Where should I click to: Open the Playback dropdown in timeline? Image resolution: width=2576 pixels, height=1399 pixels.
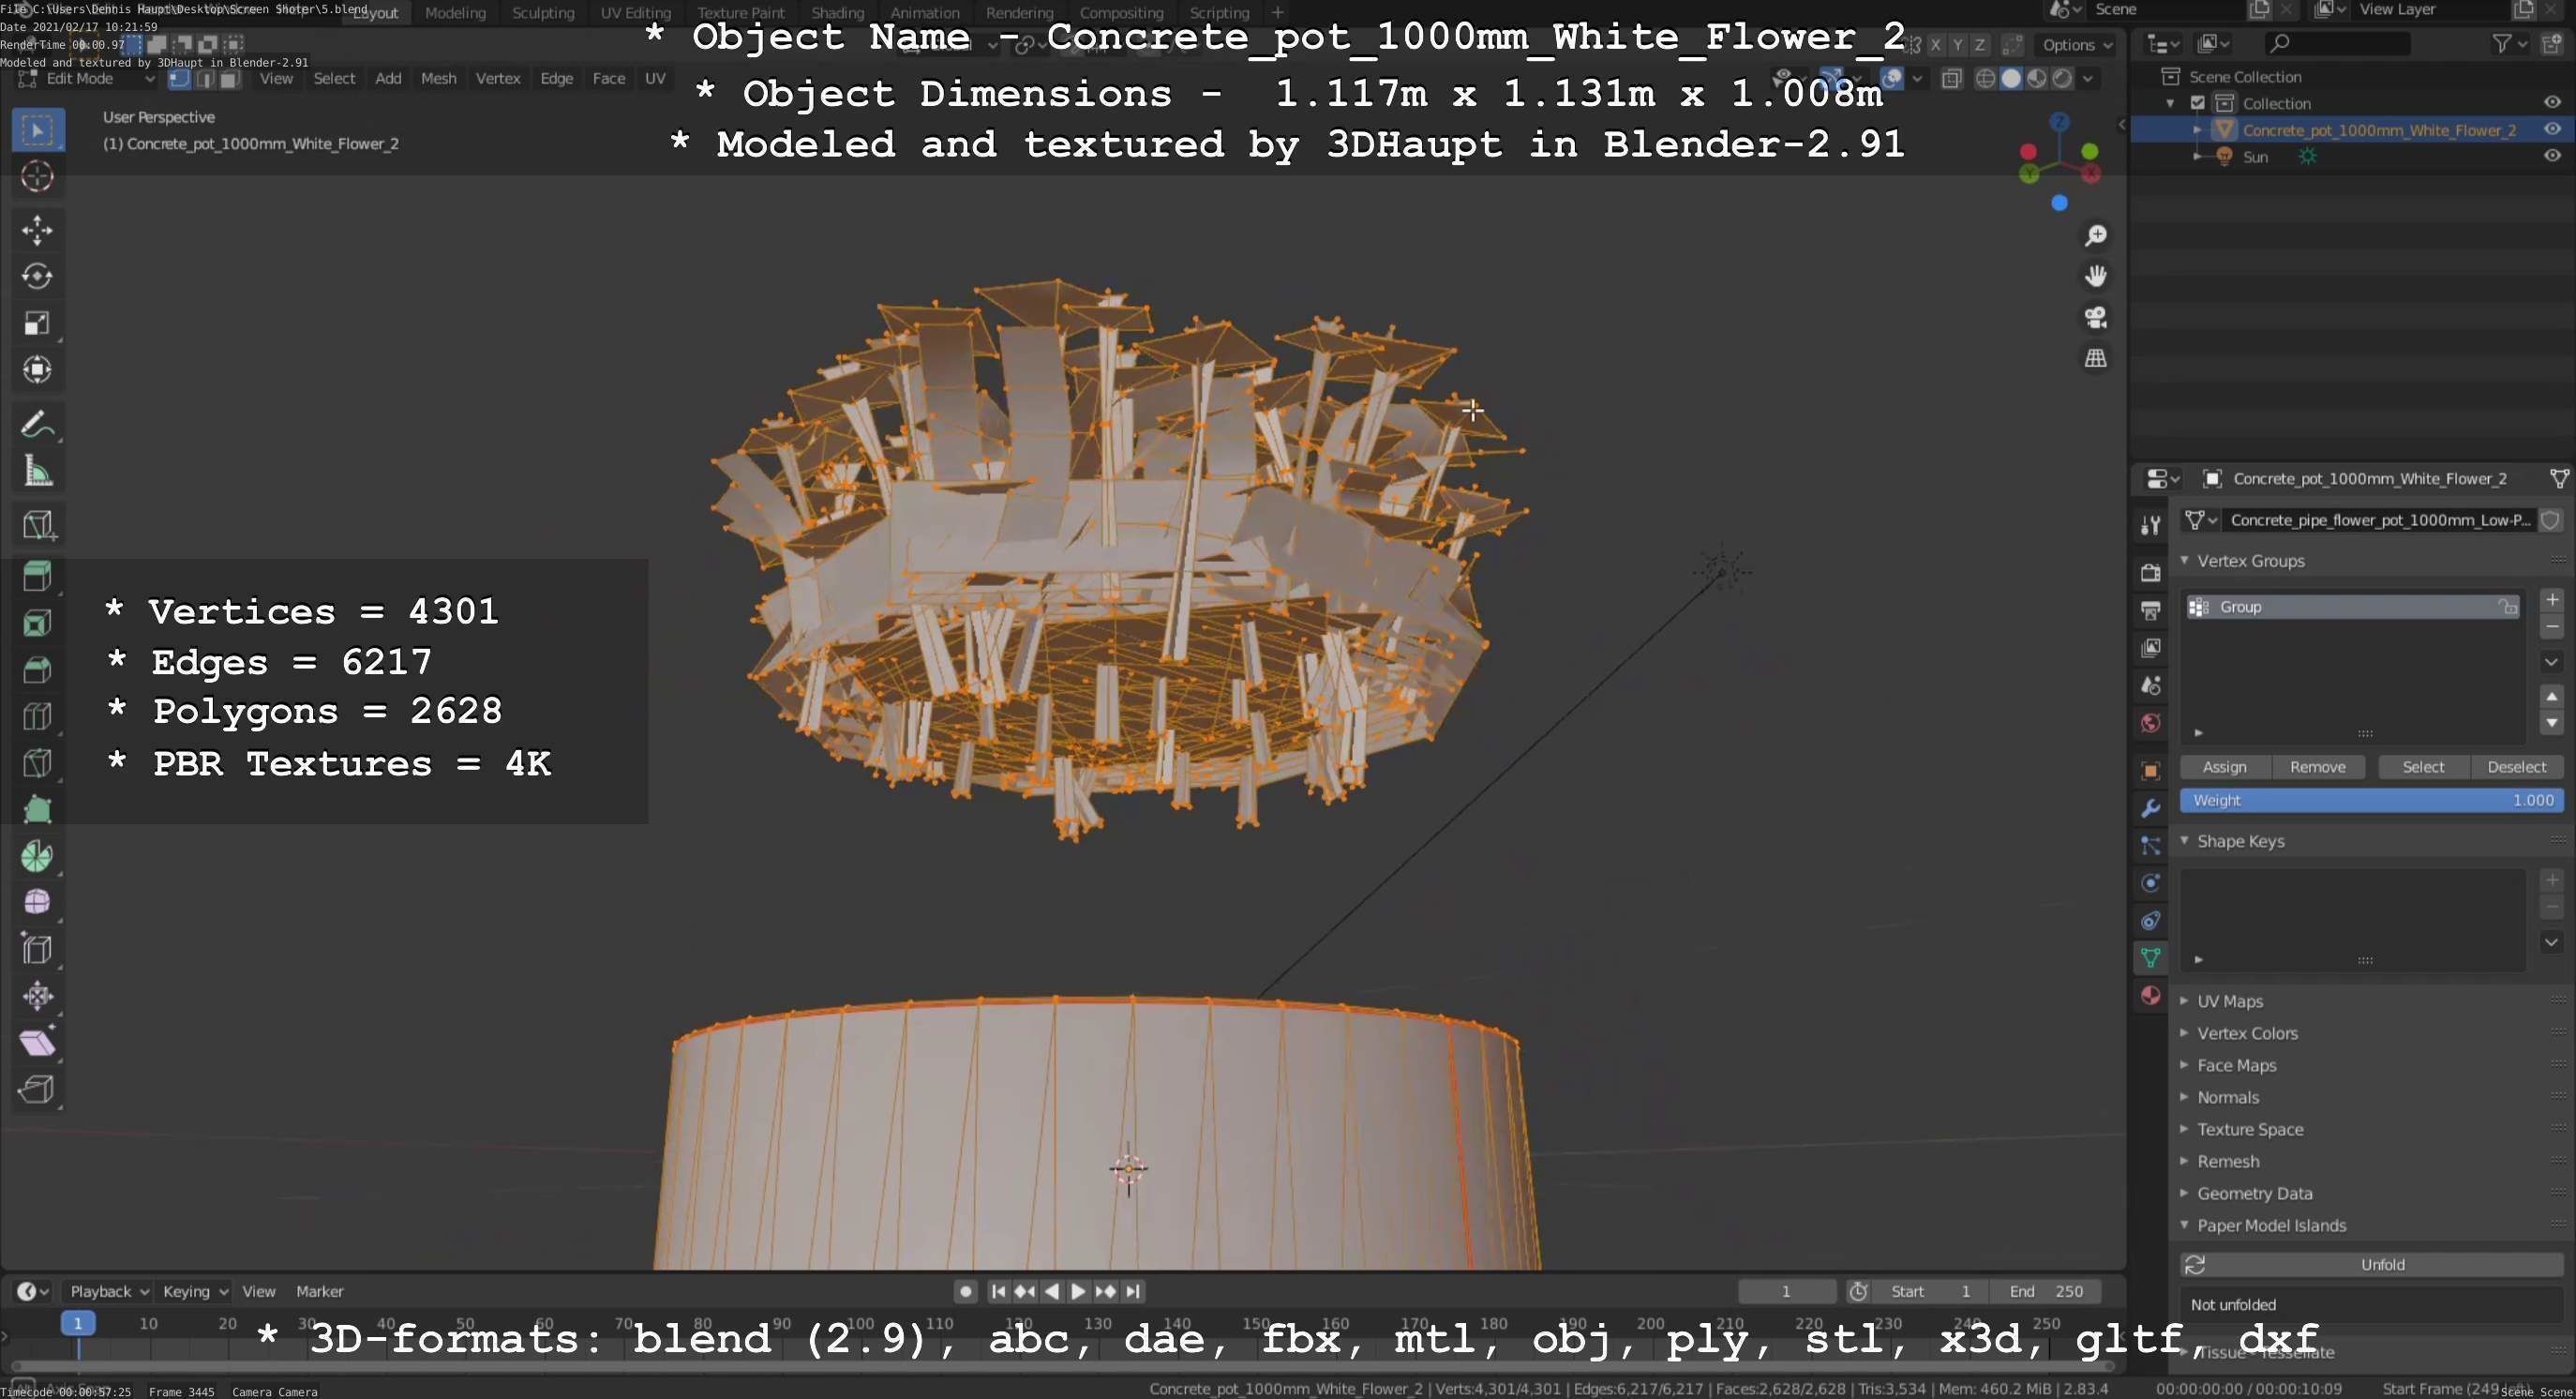click(108, 1291)
